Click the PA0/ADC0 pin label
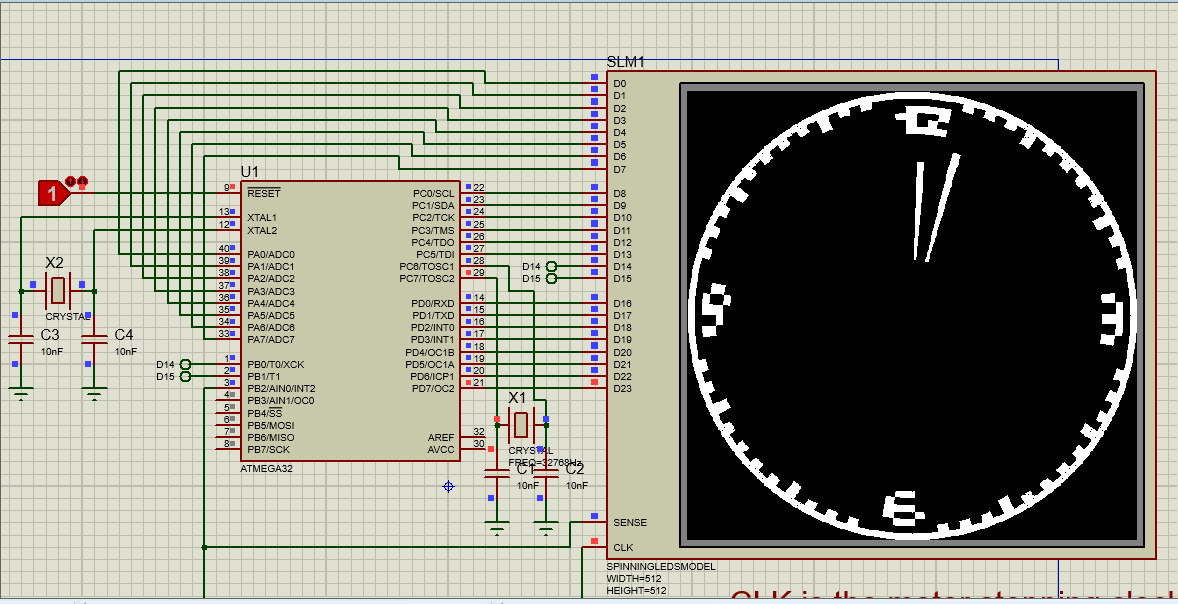The height and width of the screenshot is (604, 1178). click(270, 255)
